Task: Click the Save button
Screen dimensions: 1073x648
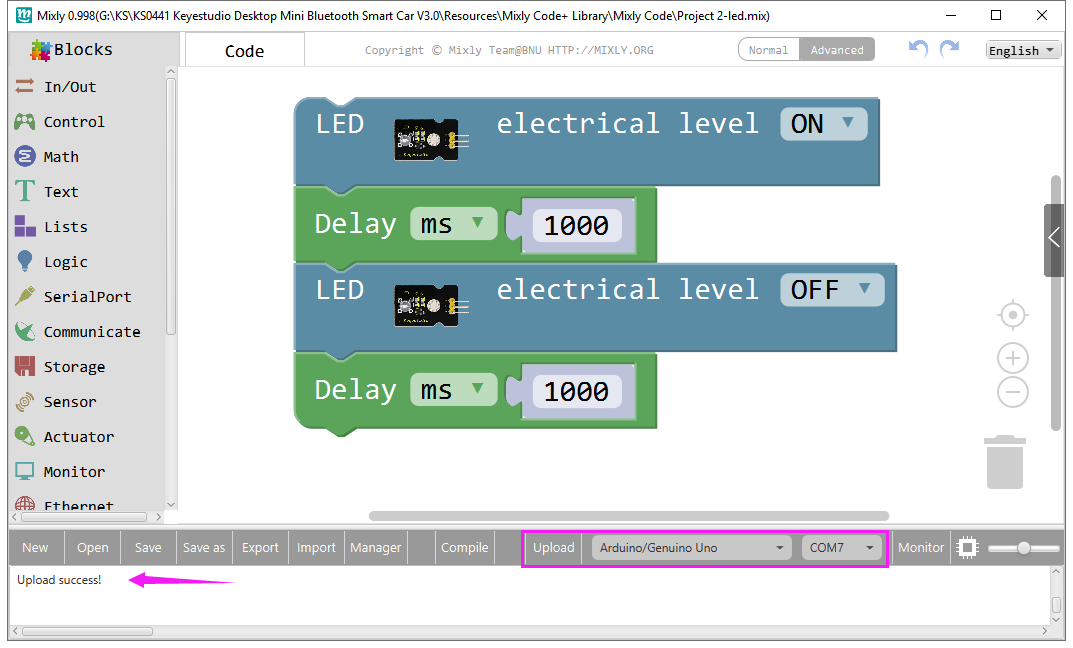Action: click(148, 547)
